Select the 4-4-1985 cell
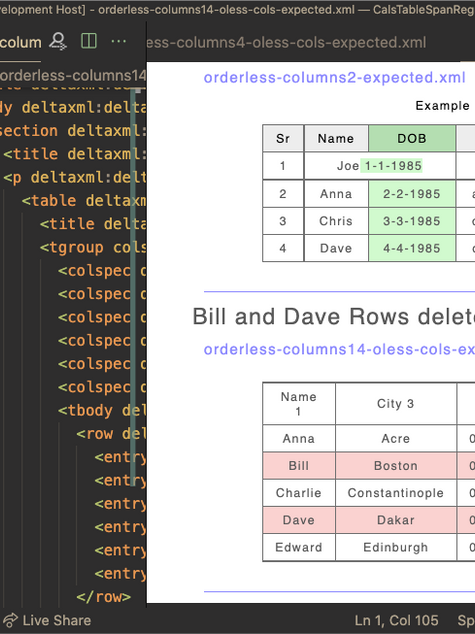475x634 pixels. (x=412, y=248)
